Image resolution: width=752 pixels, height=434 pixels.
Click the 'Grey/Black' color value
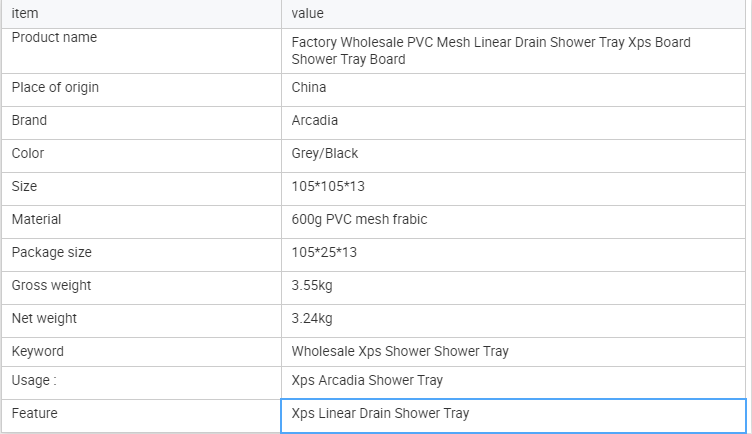coord(325,153)
